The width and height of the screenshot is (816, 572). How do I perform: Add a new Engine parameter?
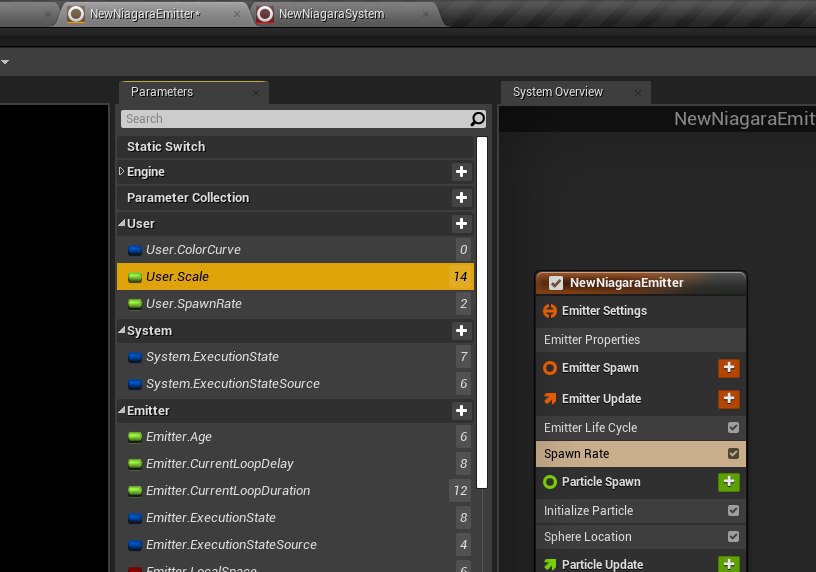point(461,172)
